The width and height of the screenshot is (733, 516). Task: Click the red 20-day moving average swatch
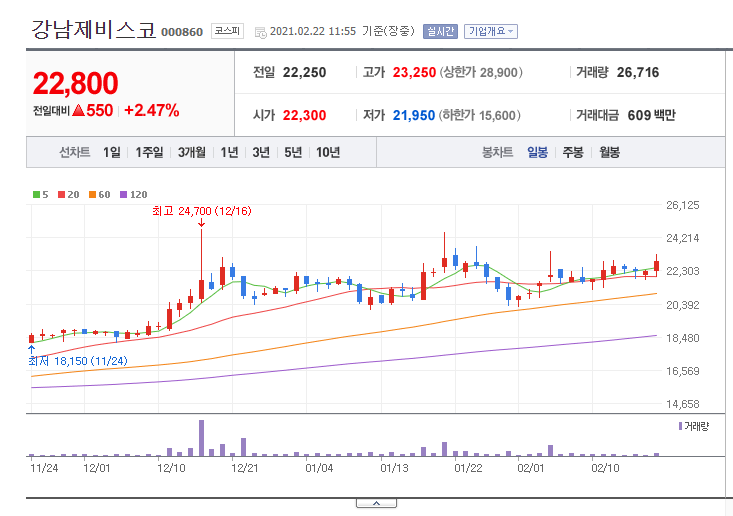point(62,194)
